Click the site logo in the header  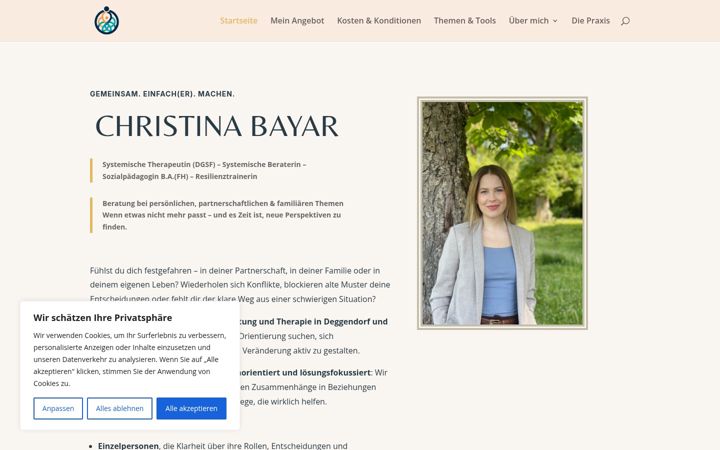coord(107,21)
